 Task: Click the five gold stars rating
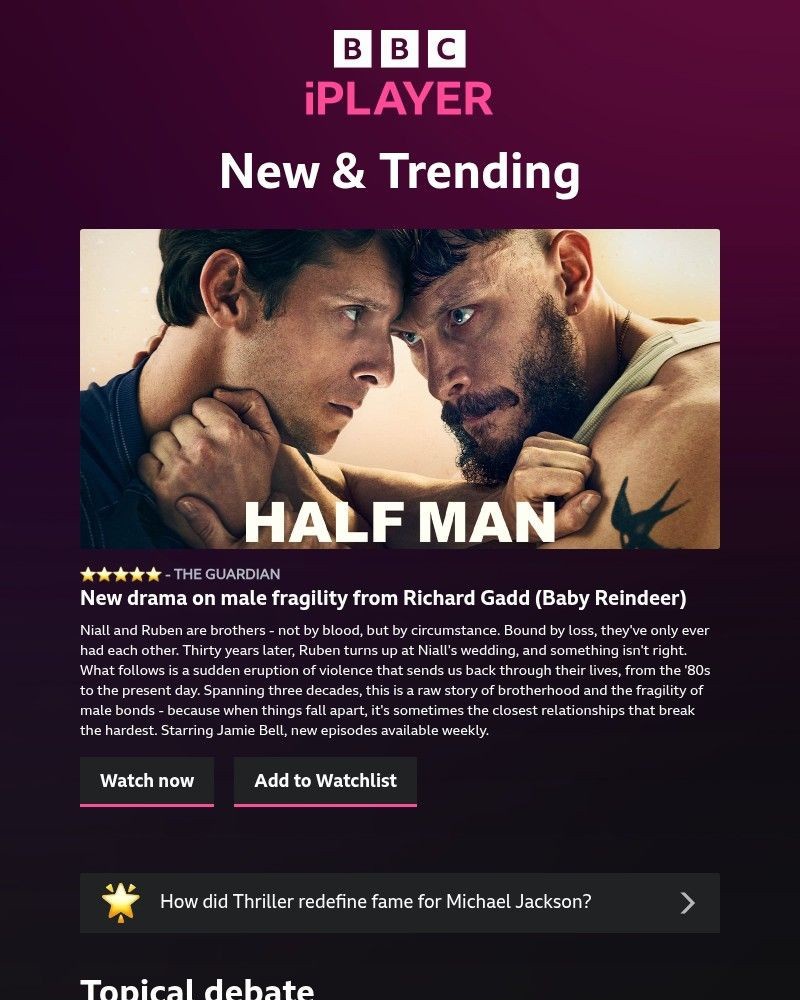click(121, 575)
